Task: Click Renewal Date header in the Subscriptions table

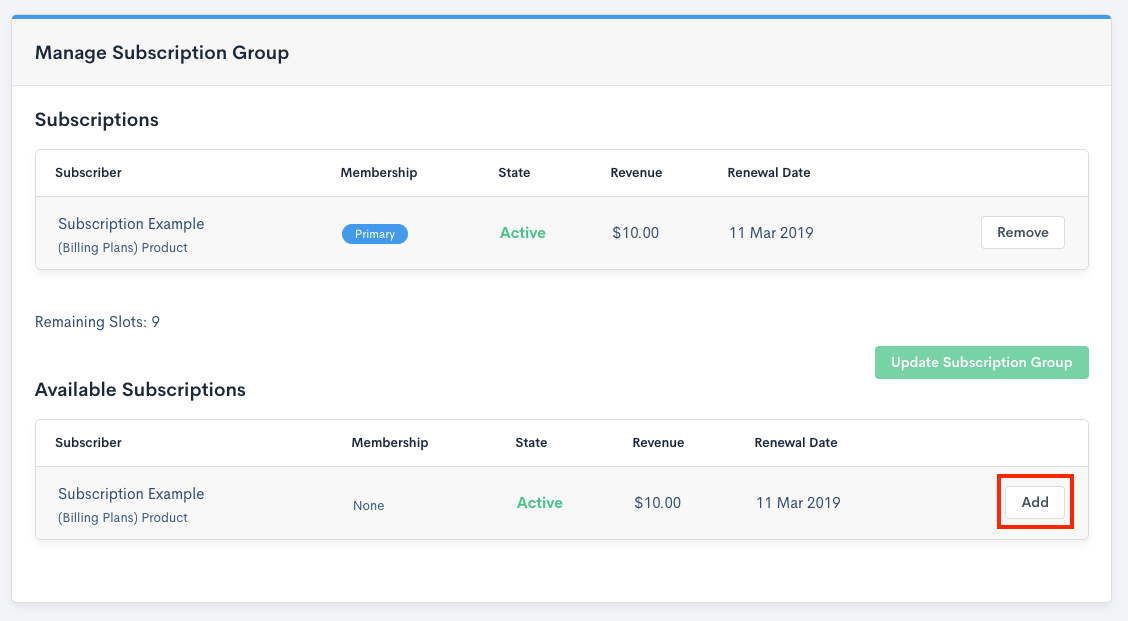Action: [x=768, y=172]
